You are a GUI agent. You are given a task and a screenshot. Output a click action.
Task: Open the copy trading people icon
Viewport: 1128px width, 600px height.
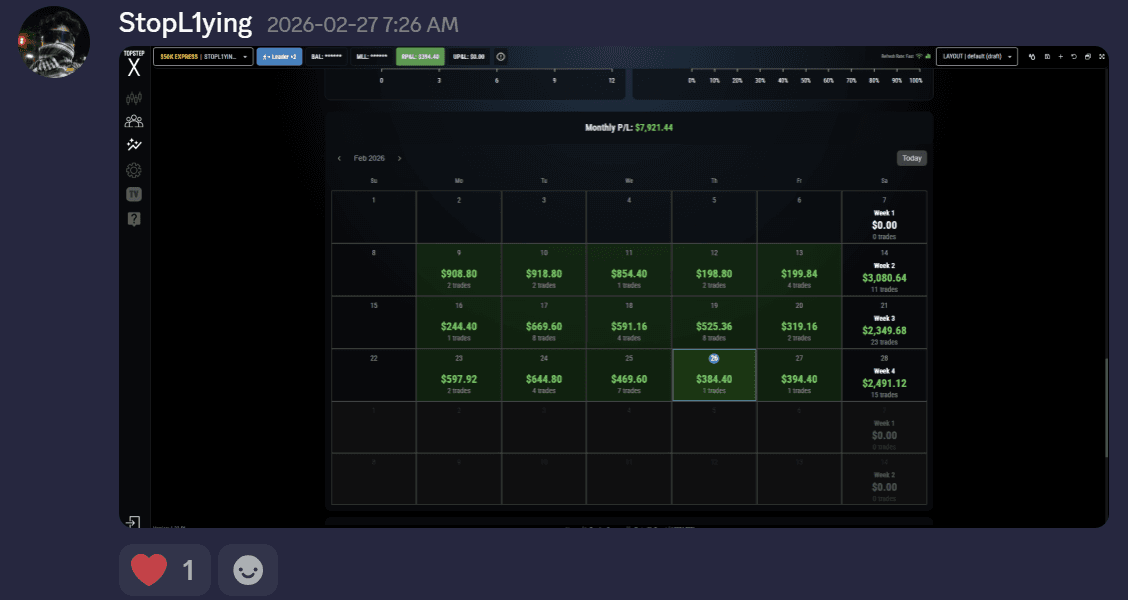pyautogui.click(x=134, y=122)
